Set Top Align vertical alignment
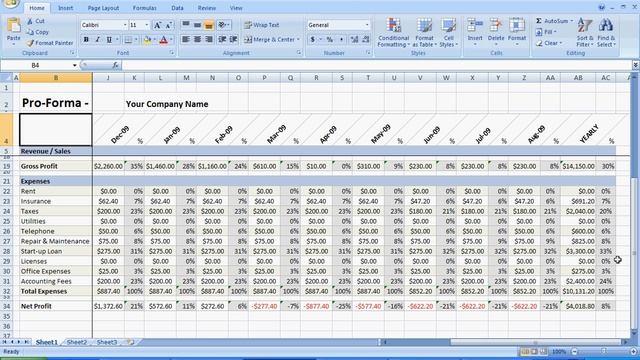Image resolution: width=640 pixels, height=360 pixels. pos(186,25)
